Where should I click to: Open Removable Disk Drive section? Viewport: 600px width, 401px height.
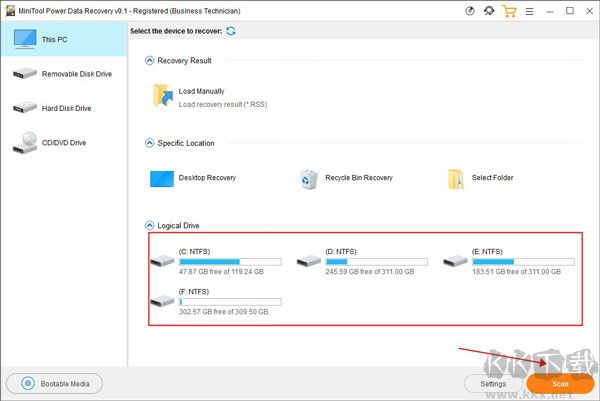(x=64, y=74)
